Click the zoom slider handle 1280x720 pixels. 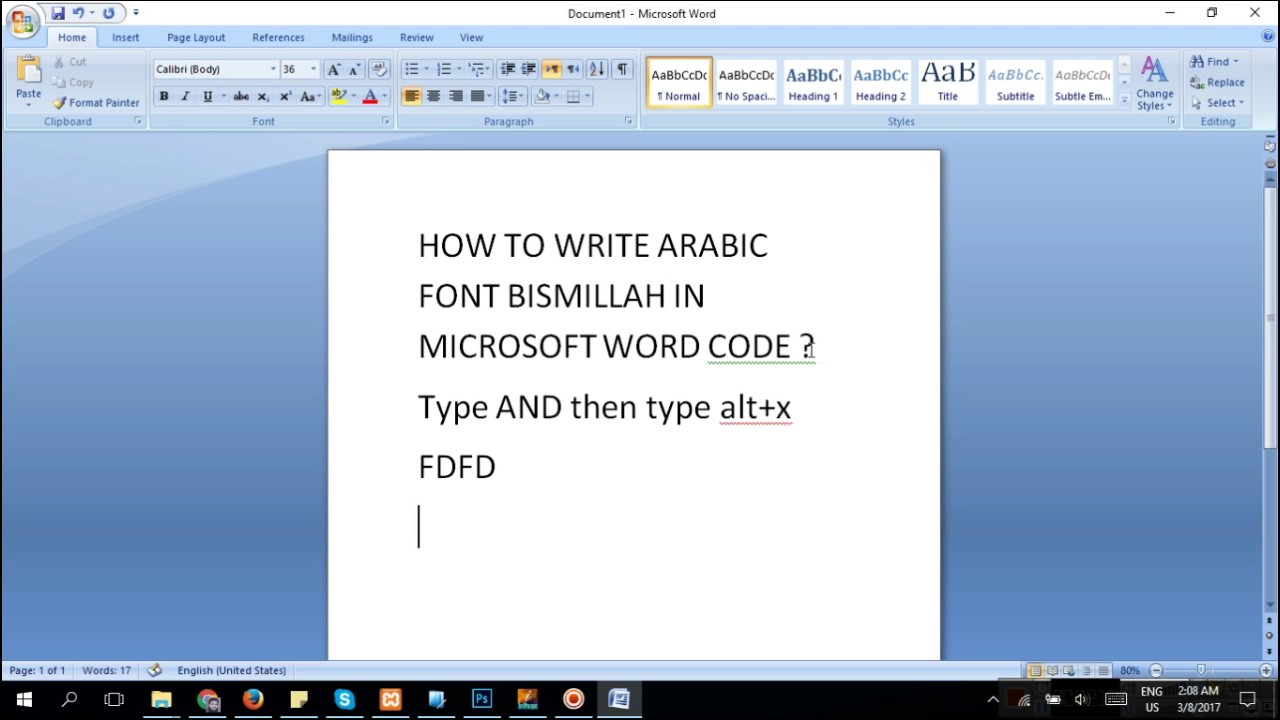[1201, 670]
